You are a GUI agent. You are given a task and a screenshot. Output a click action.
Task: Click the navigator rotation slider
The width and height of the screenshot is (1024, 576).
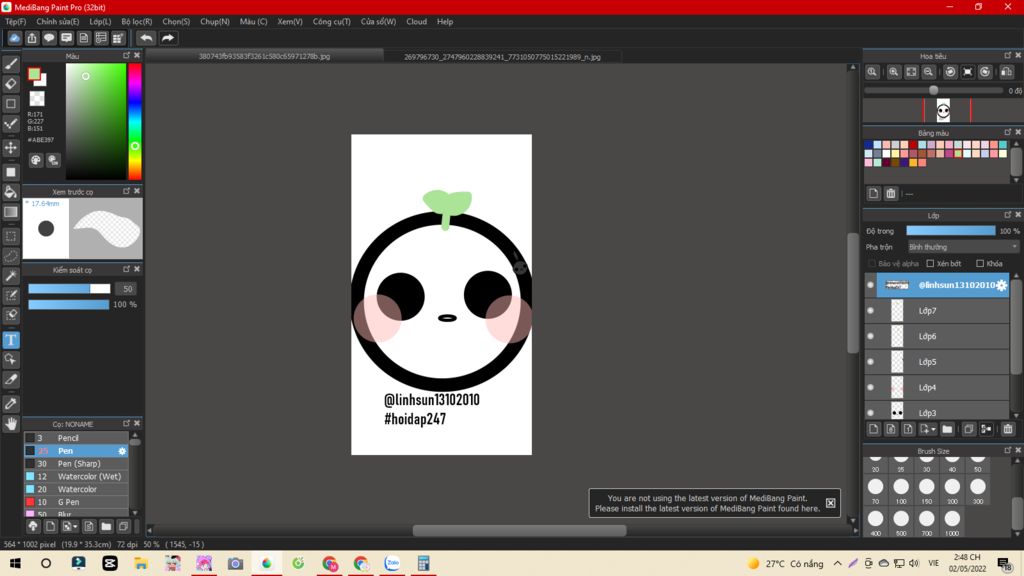coord(934,90)
